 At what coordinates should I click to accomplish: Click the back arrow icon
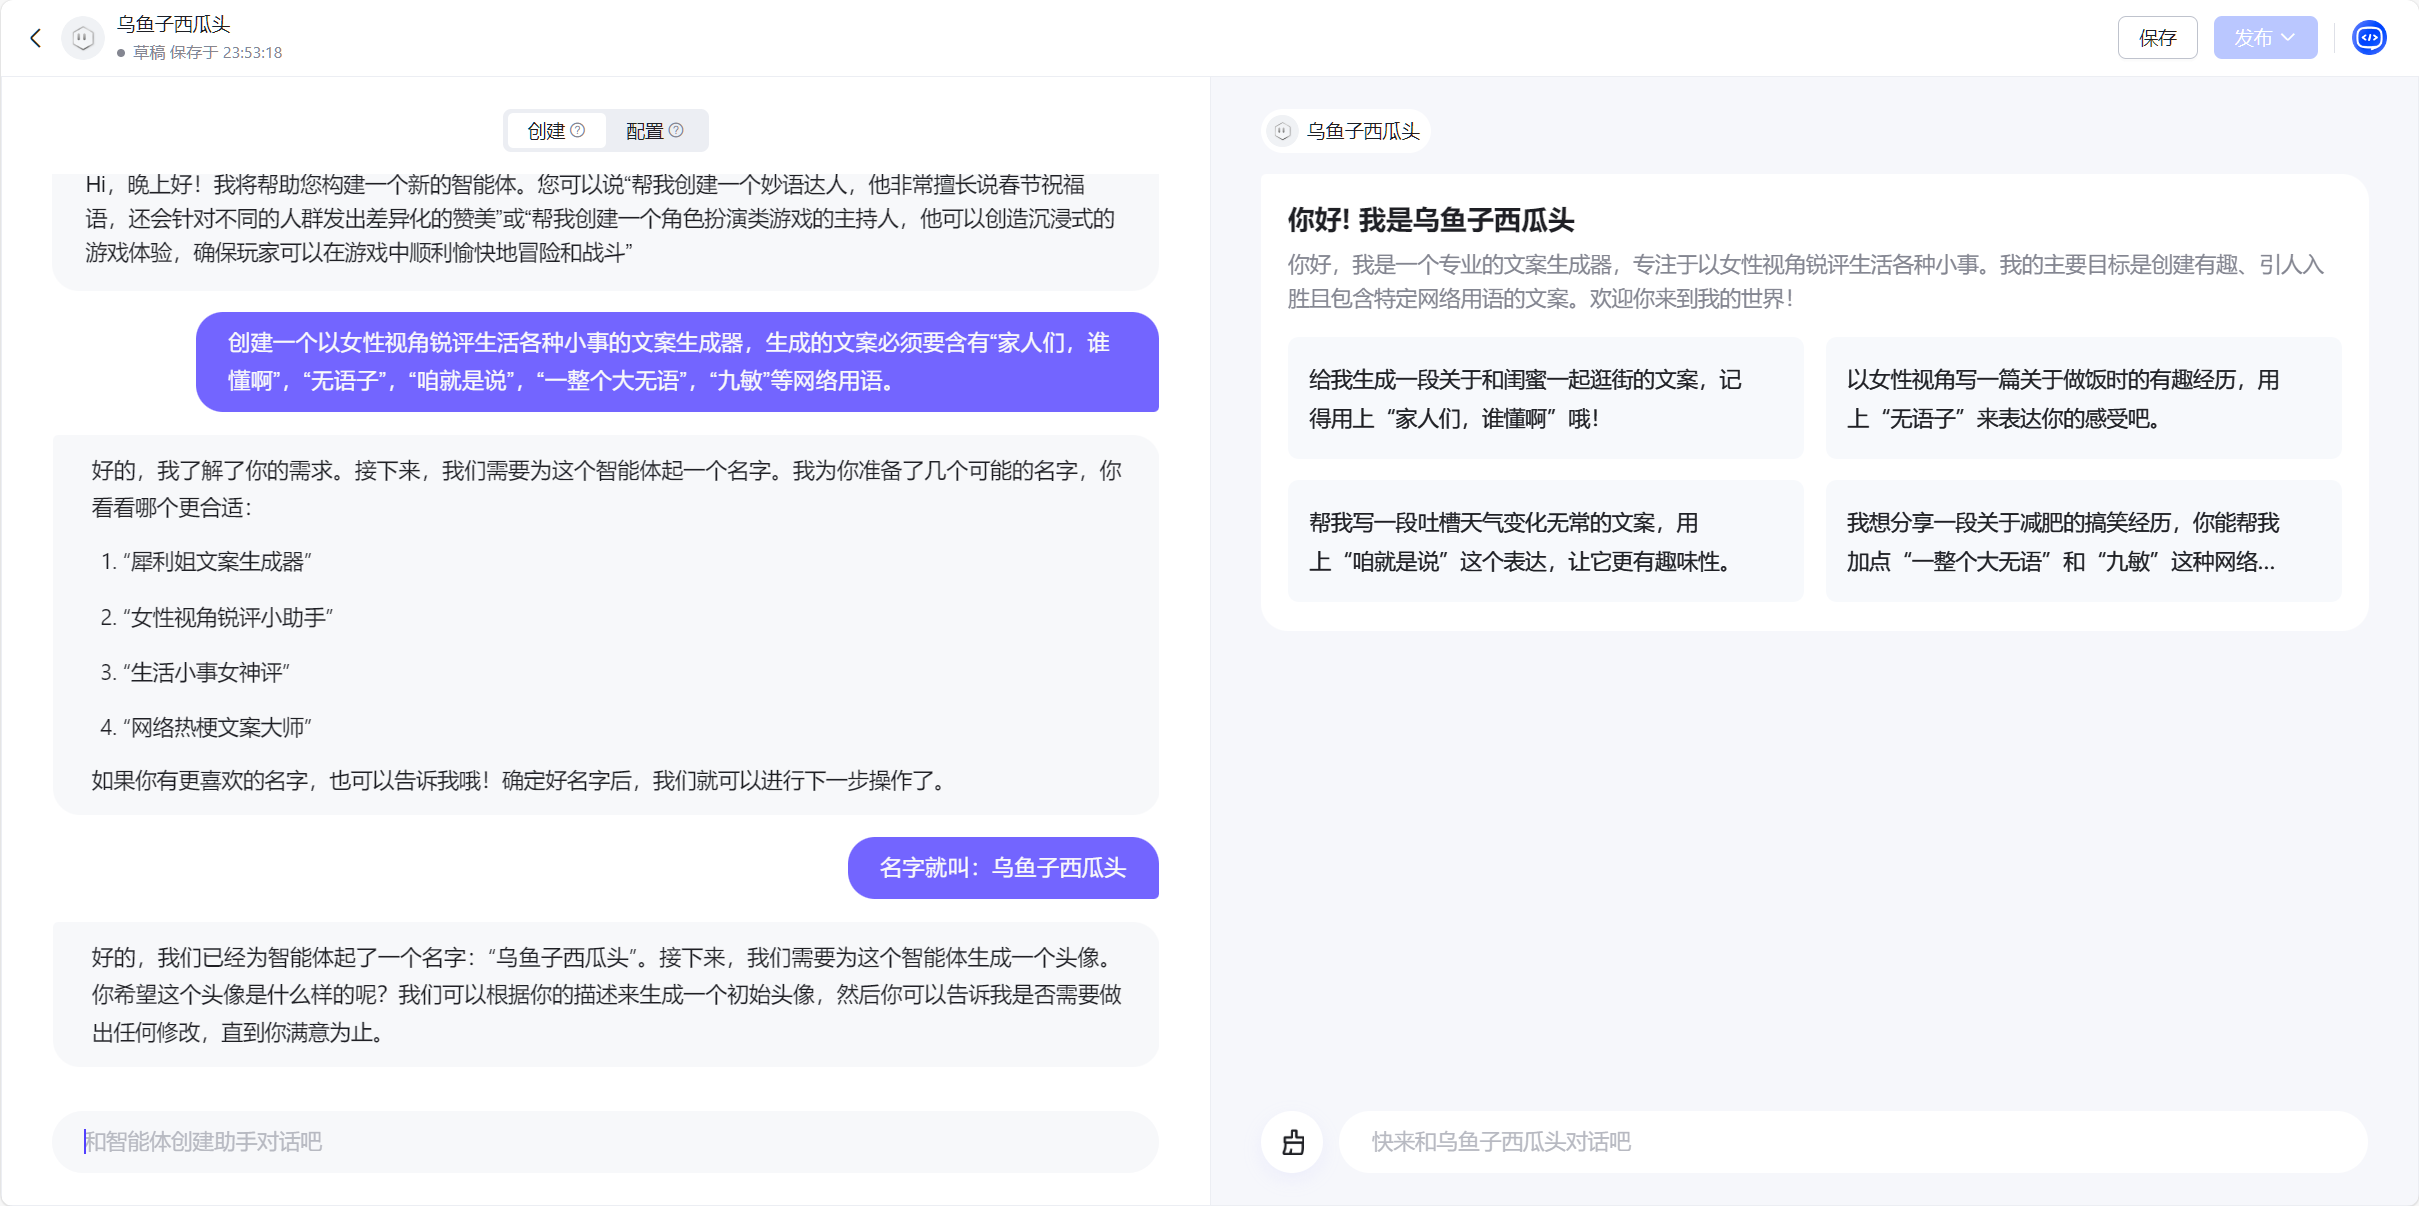[x=36, y=38]
